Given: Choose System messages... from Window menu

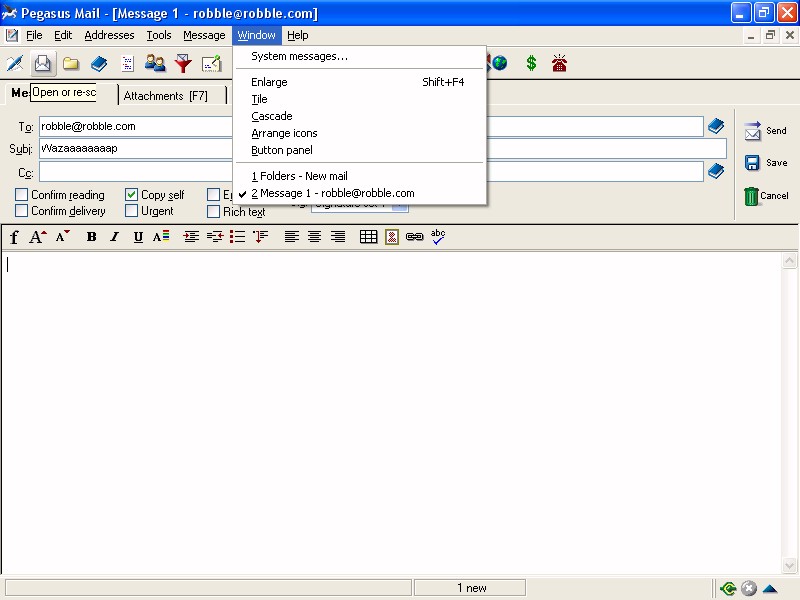Looking at the screenshot, I should [x=359, y=56].
